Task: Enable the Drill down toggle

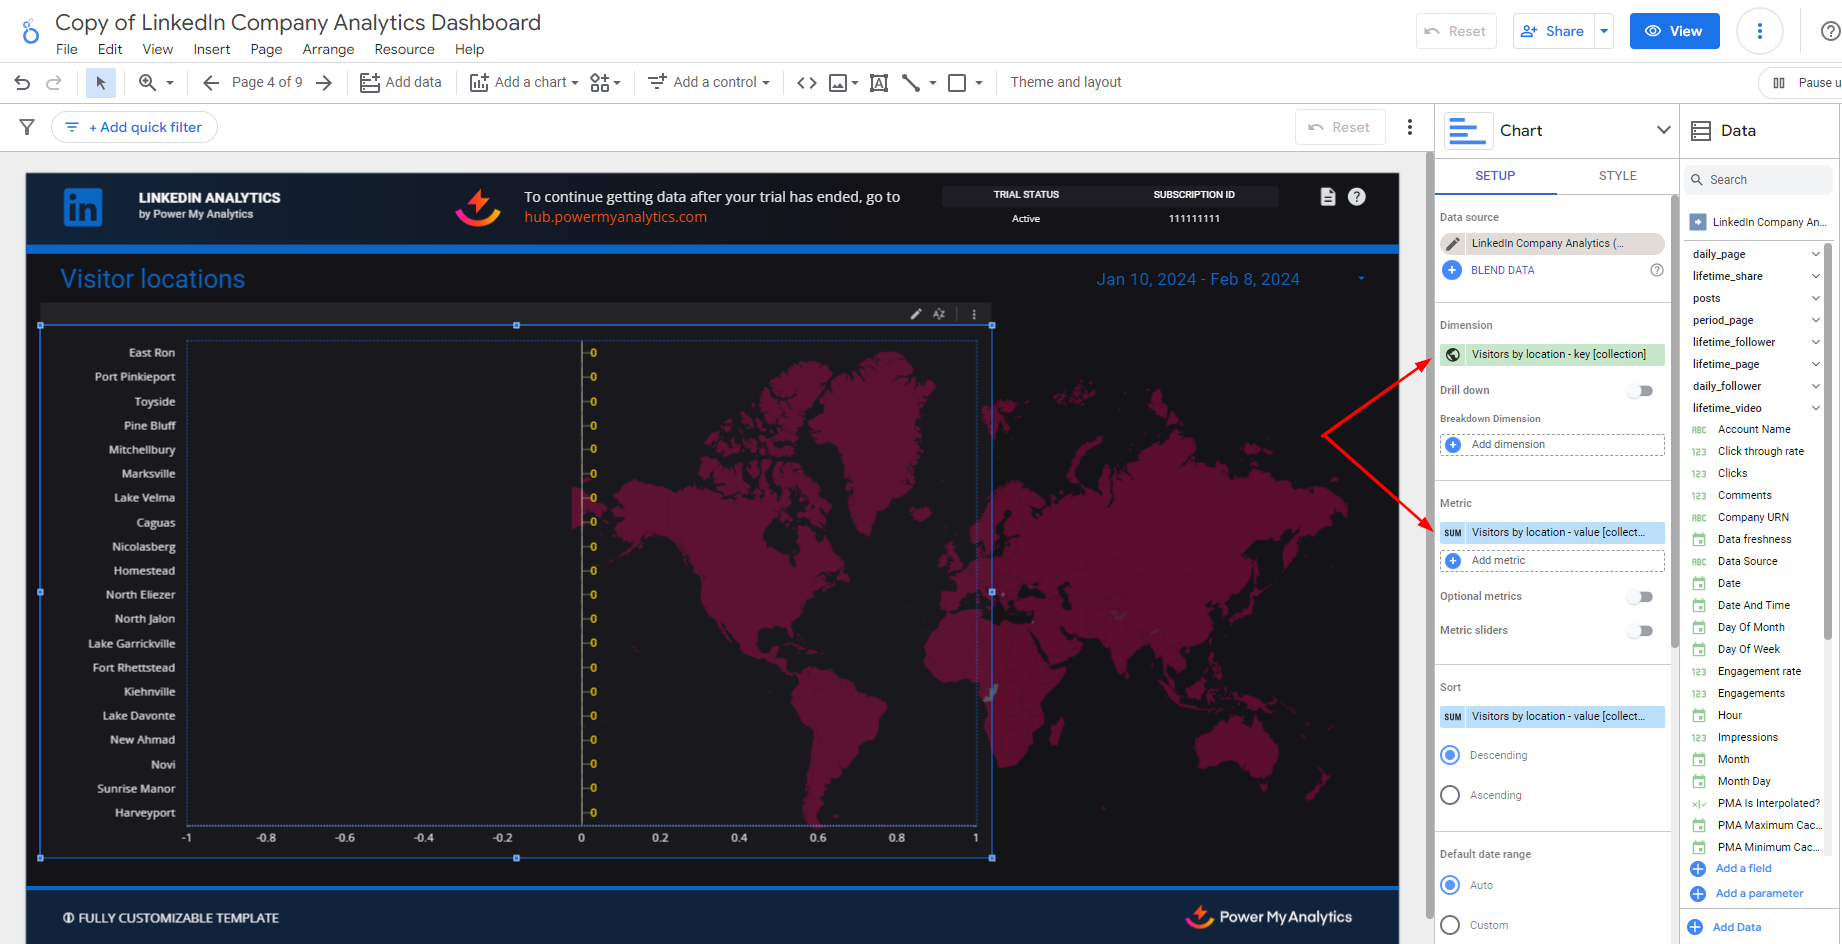Action: (x=1639, y=391)
